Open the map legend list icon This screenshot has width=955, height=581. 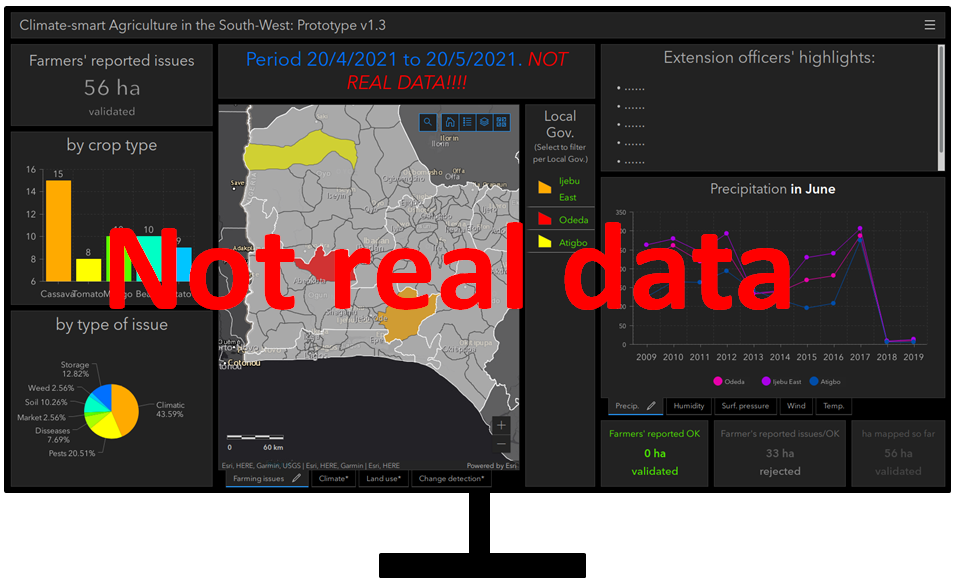467,122
